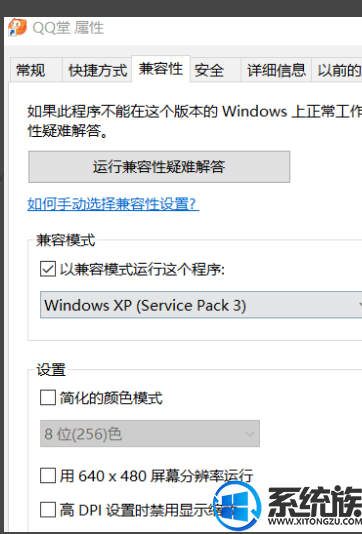Click the QQ堂 app icon in title bar
This screenshot has height=534, width=362.
click(17, 28)
